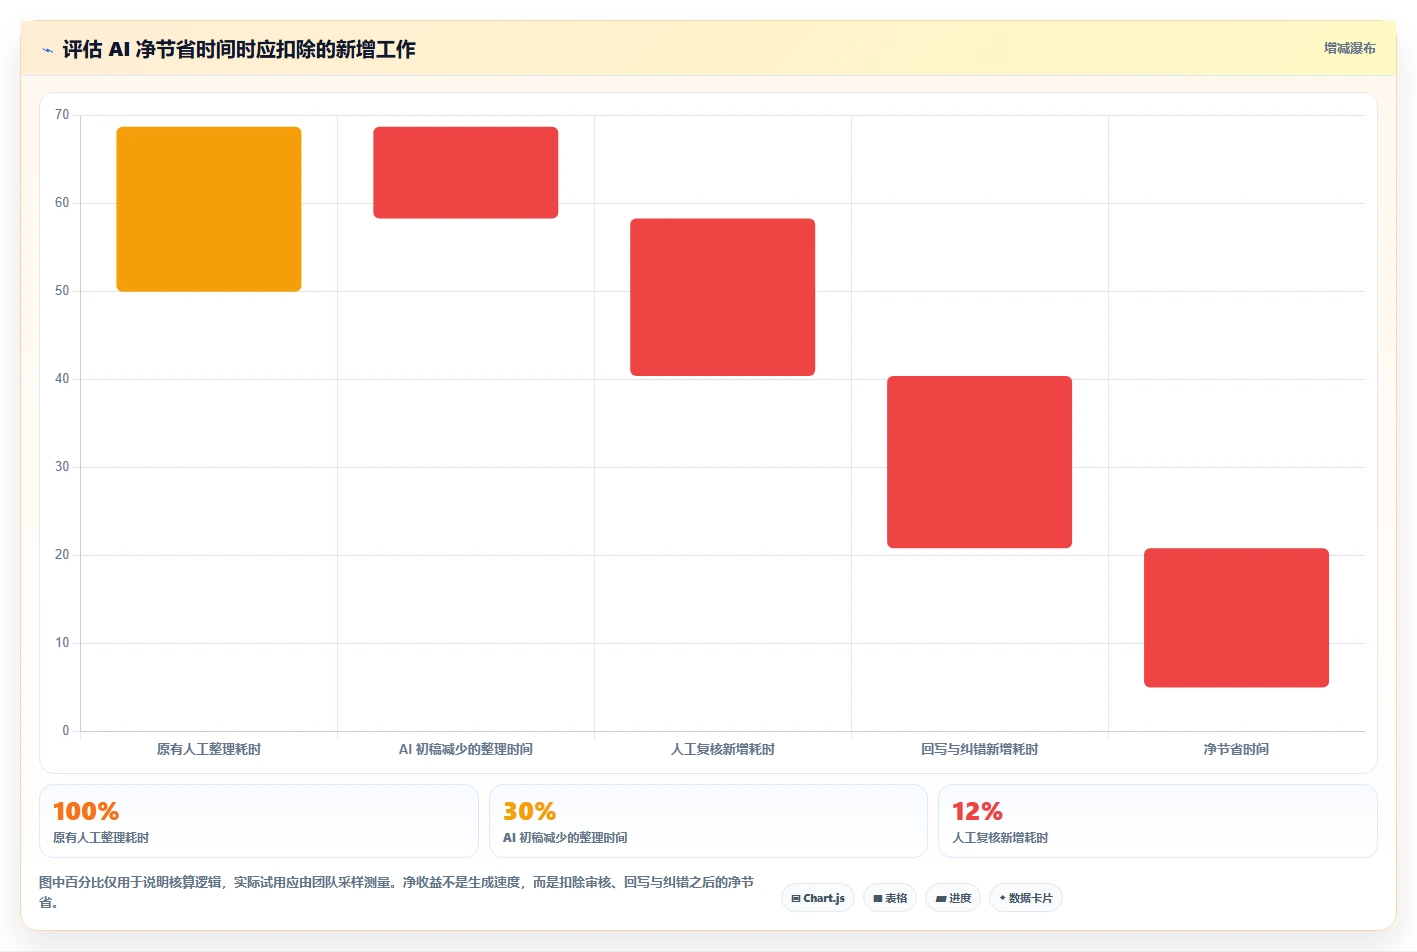Image resolution: width=1417 pixels, height=952 pixels.
Task: Click the 回写与纠错新增耗时 axis label
Action: 979,749
